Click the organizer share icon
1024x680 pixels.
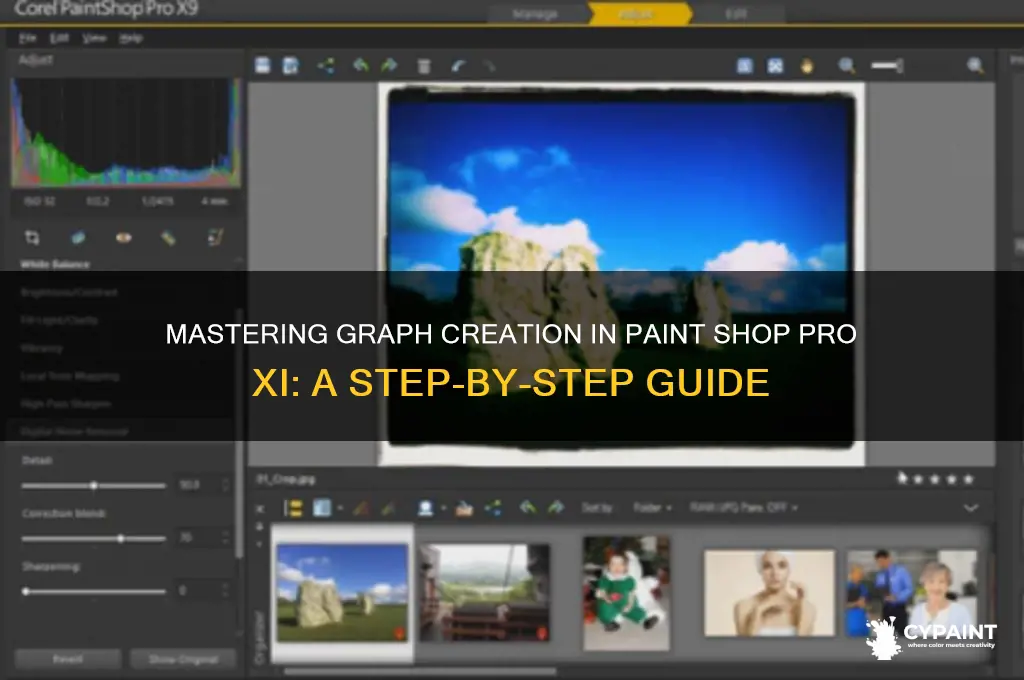click(493, 508)
